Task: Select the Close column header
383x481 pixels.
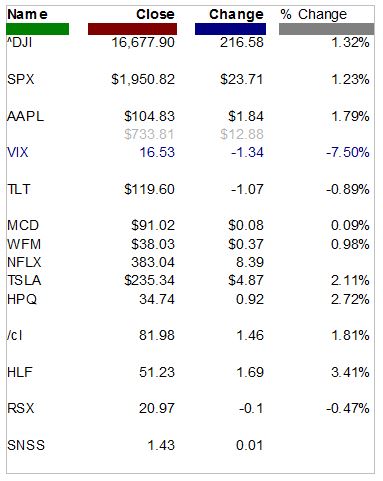Action: 155,14
